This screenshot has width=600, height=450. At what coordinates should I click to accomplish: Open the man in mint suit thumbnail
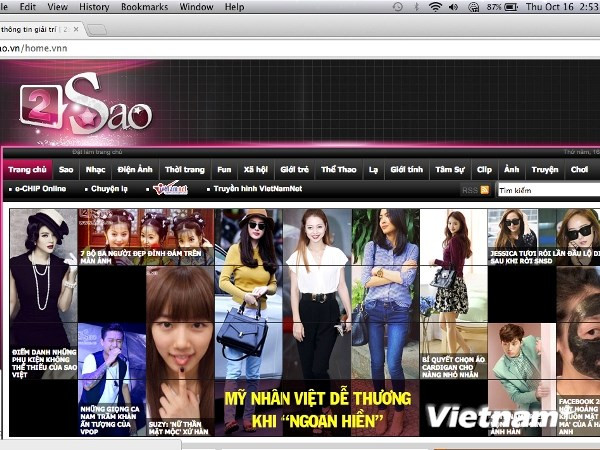(x=522, y=379)
